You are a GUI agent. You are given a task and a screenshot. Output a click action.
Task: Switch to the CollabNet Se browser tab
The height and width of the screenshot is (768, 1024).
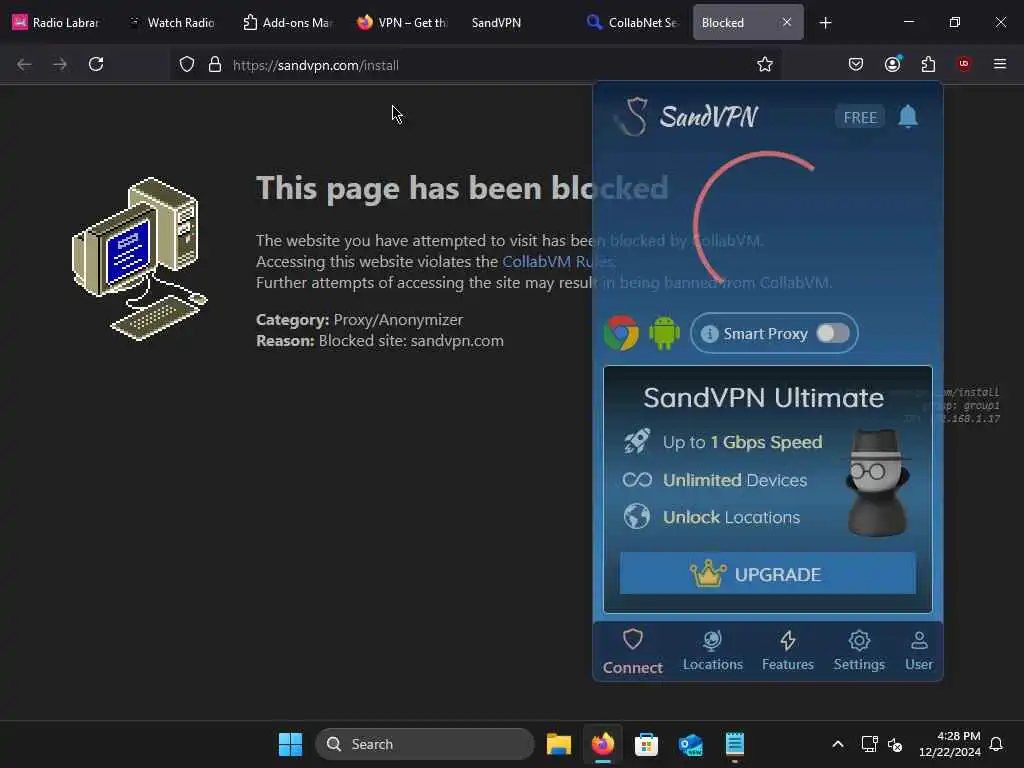tap(632, 23)
